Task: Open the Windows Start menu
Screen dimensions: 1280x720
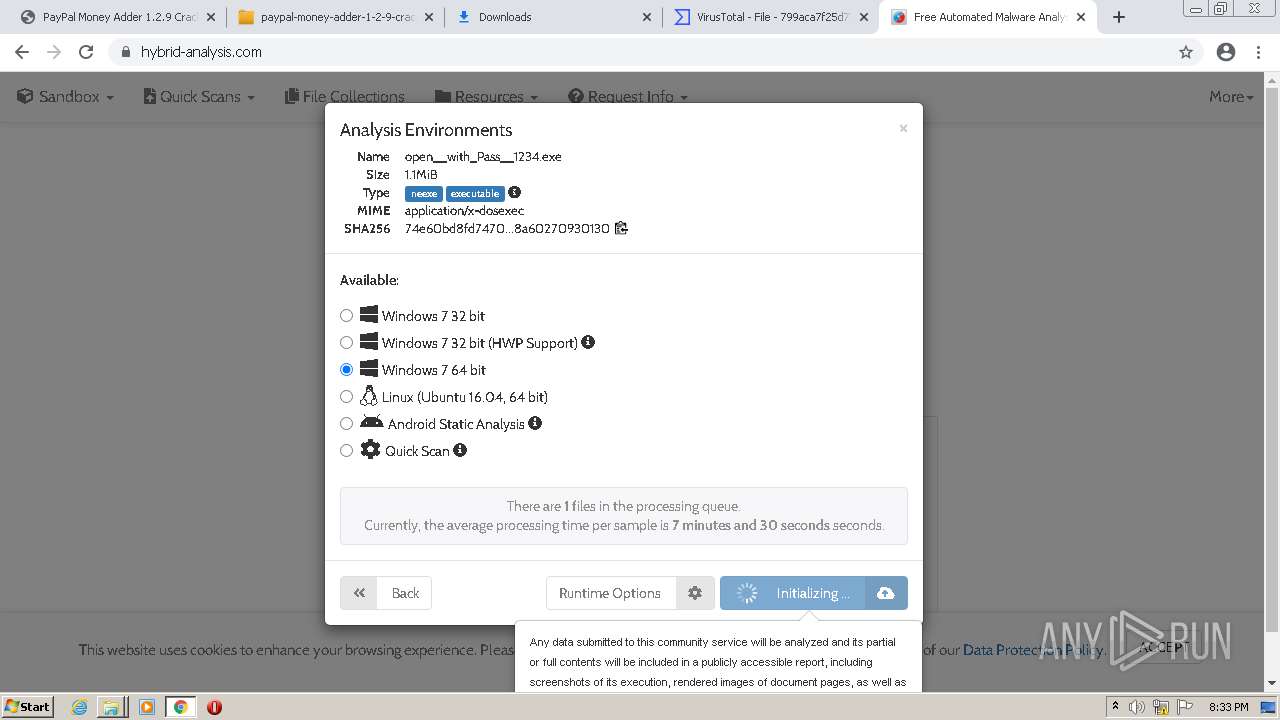Action: 28,706
